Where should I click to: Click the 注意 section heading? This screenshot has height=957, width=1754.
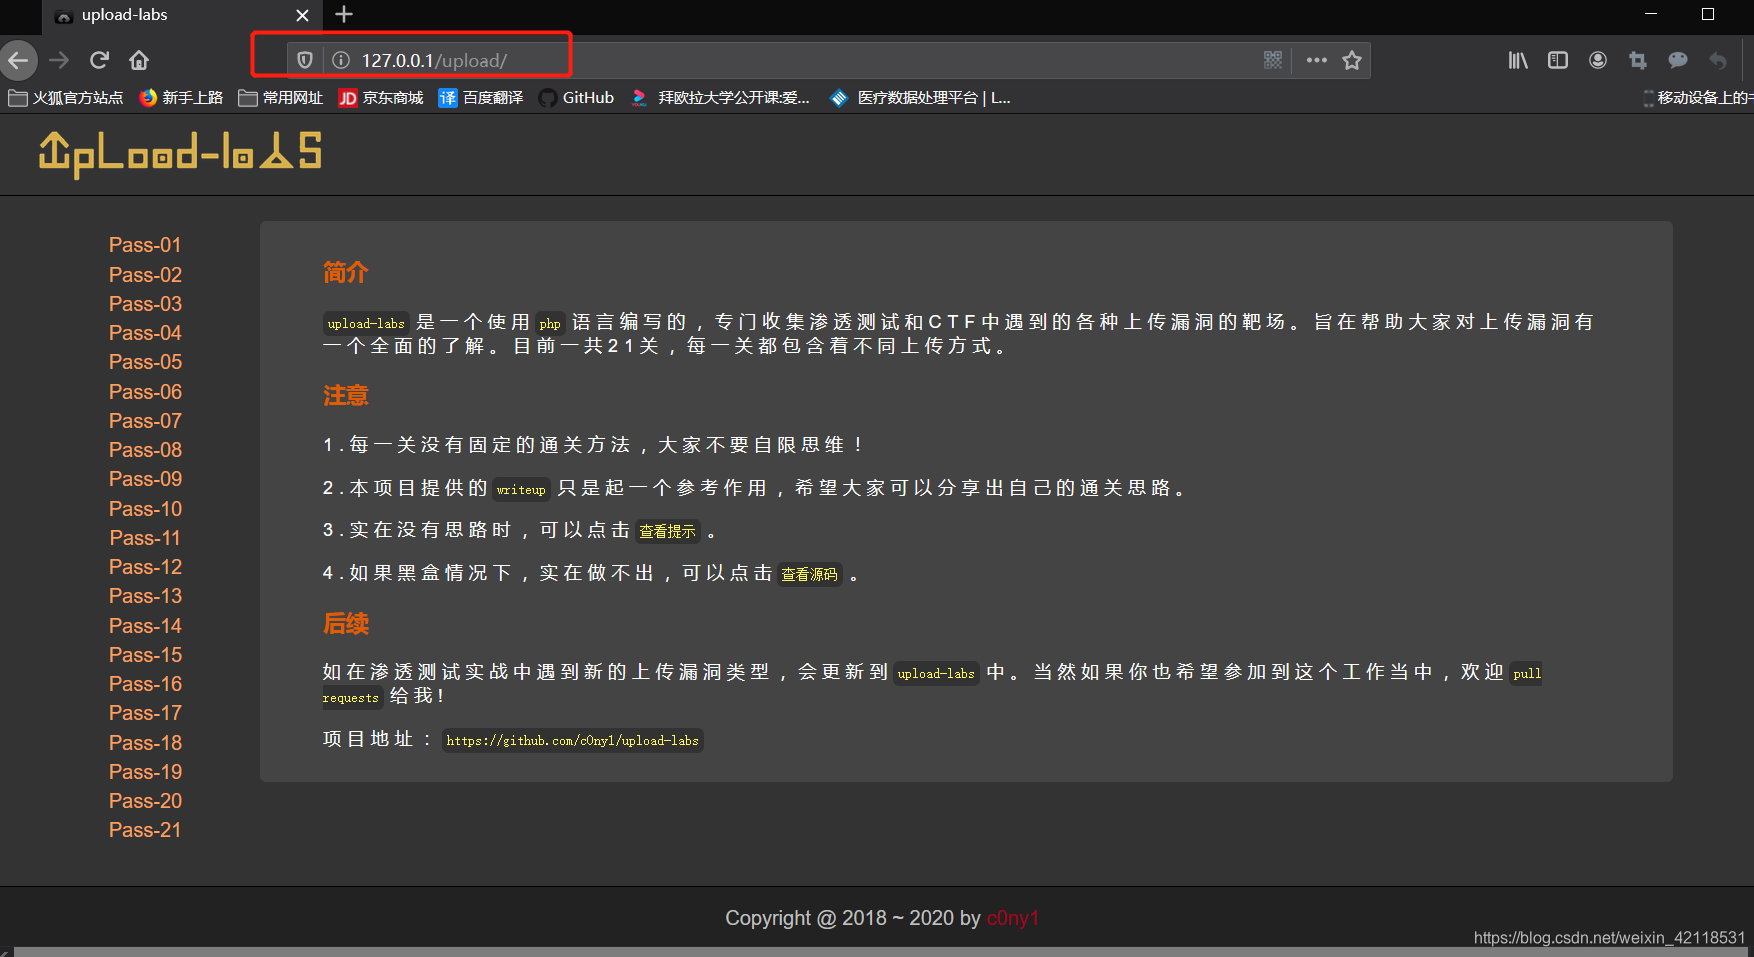[x=346, y=395]
